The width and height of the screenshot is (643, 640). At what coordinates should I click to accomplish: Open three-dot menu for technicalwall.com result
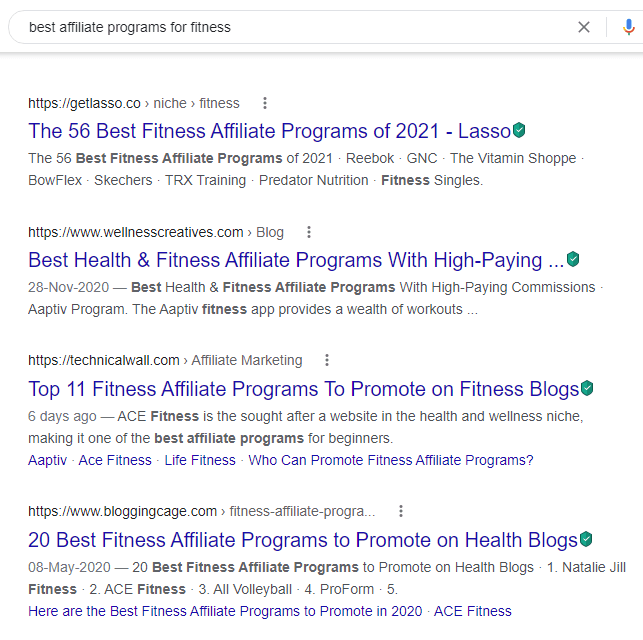pos(327,360)
